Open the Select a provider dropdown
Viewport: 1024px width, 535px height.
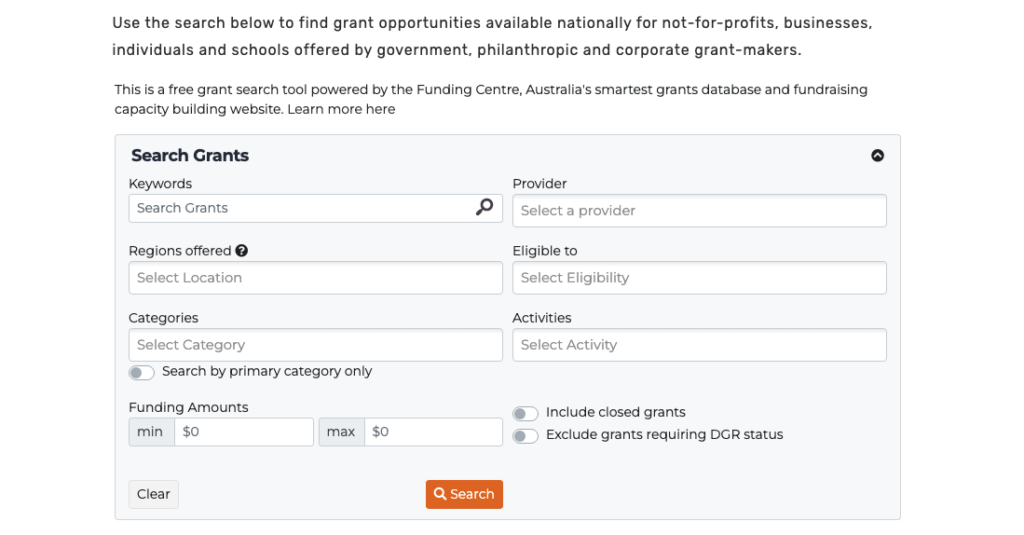pyautogui.click(x=699, y=211)
